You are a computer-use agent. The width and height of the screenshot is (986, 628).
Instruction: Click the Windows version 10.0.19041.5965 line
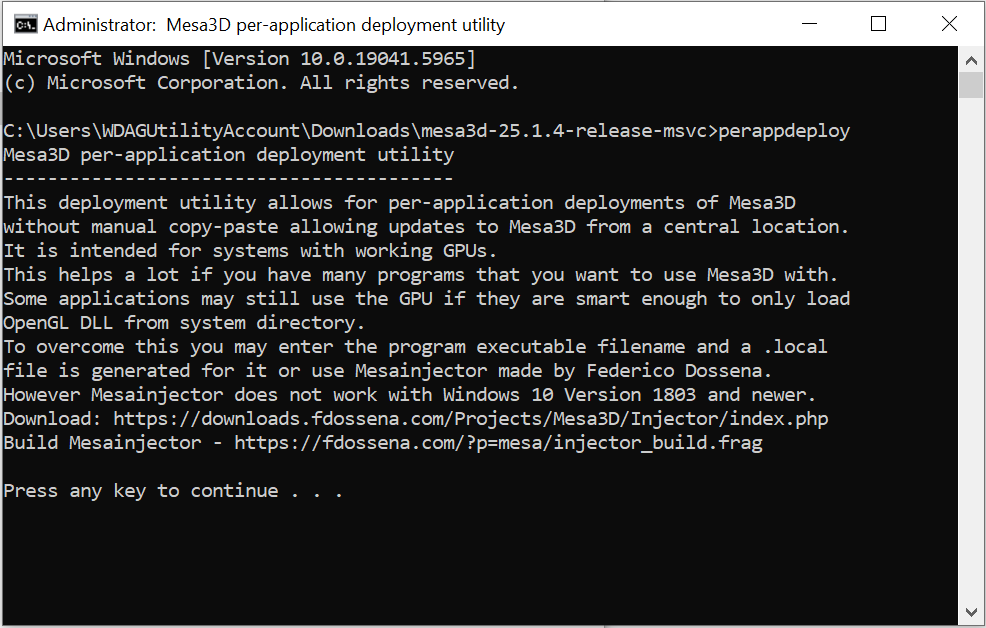(x=239, y=59)
